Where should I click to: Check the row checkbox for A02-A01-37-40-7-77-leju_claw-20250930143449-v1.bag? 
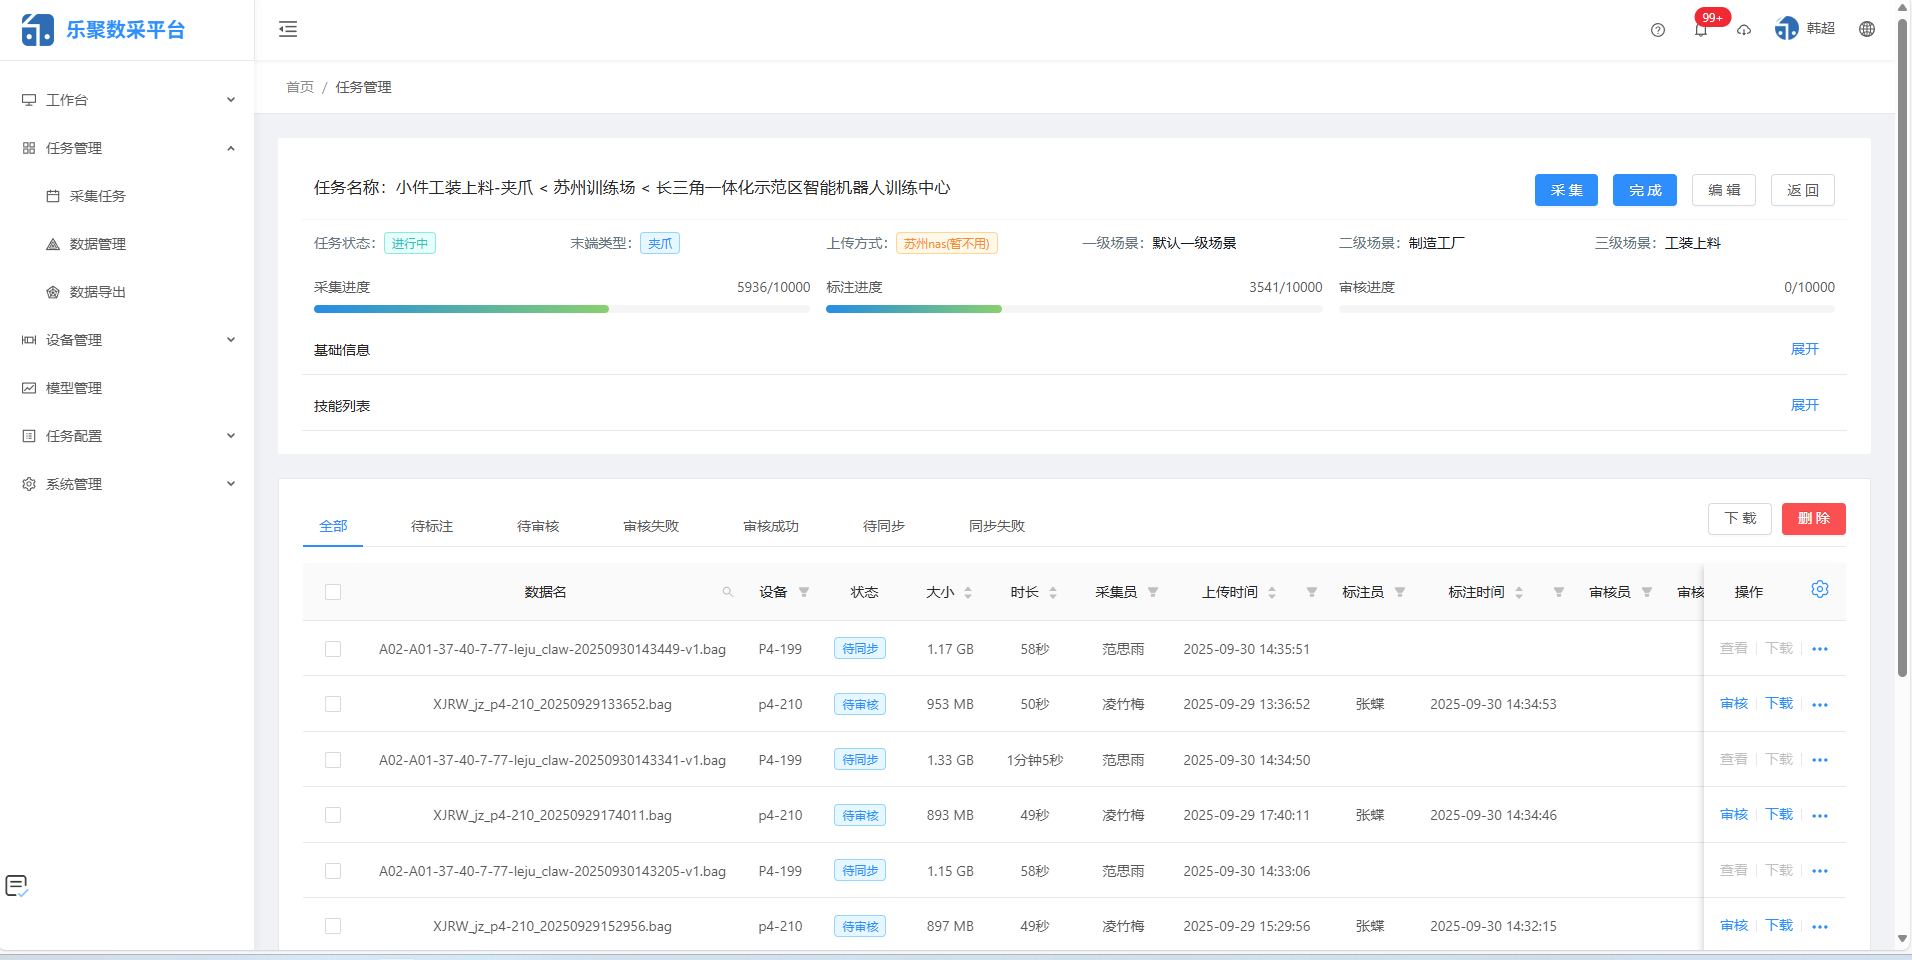pyautogui.click(x=333, y=648)
